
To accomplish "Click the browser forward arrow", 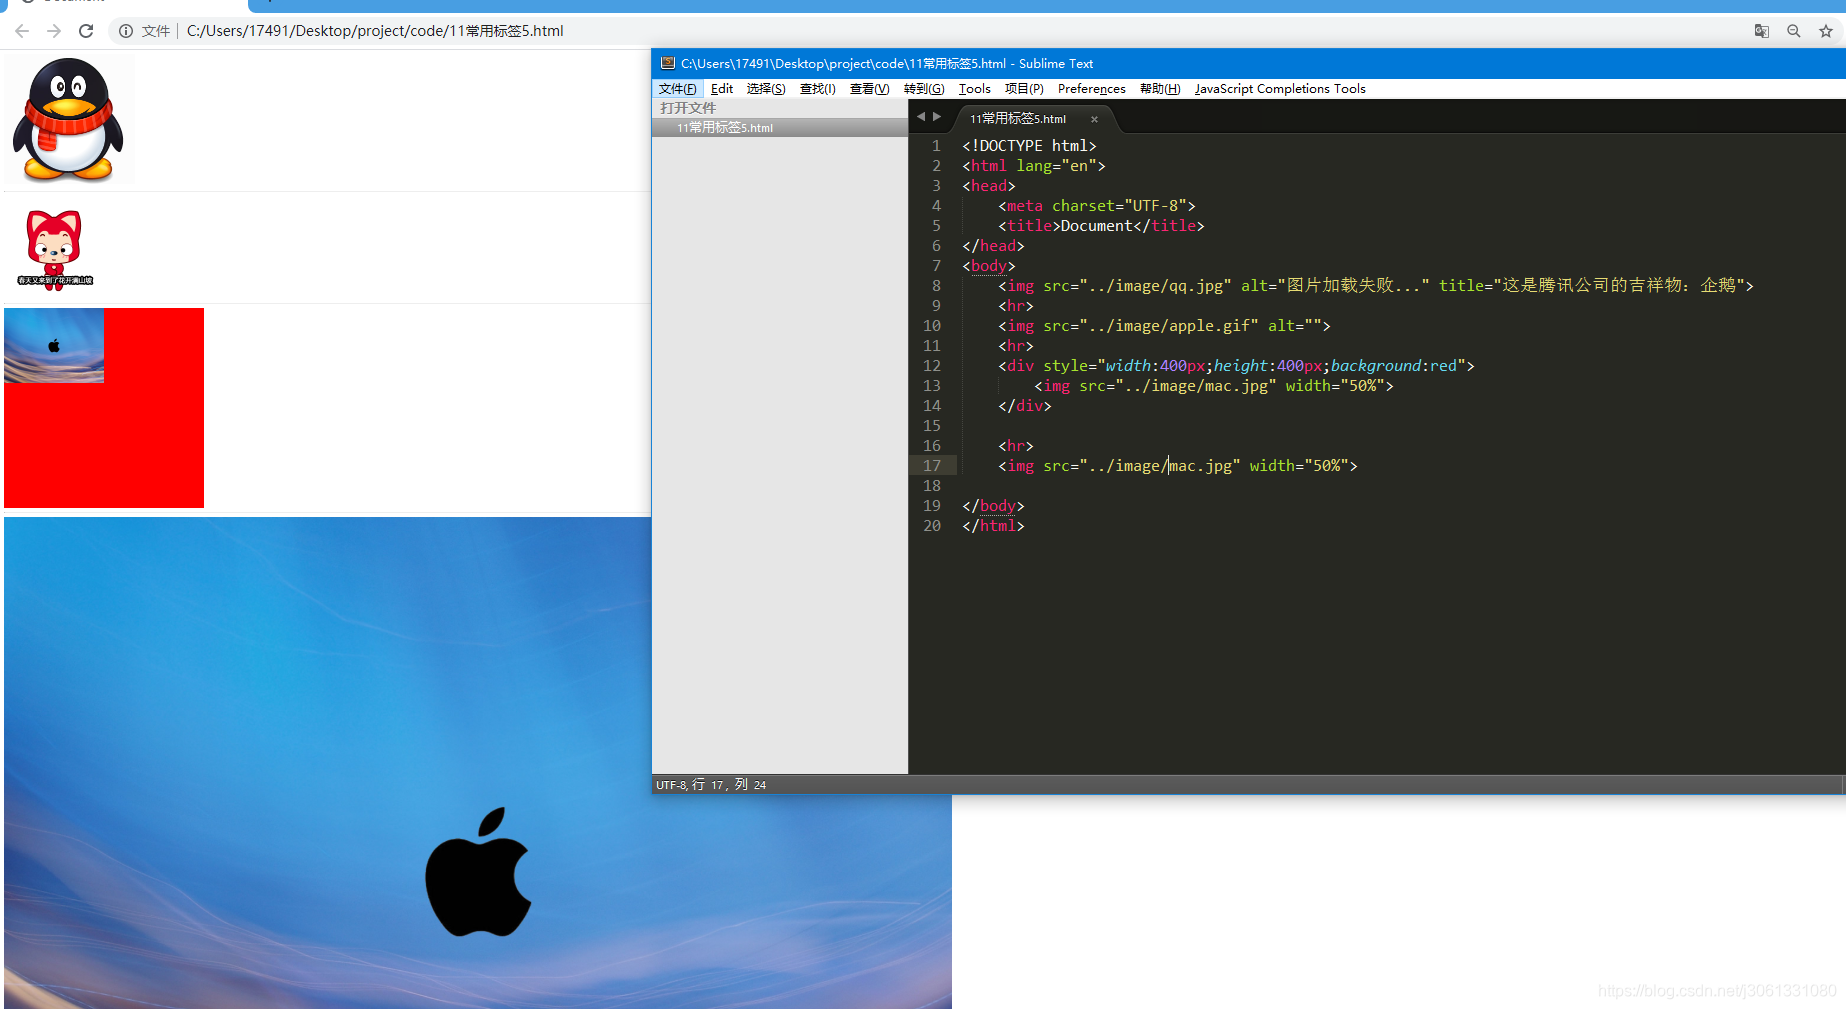I will point(54,31).
